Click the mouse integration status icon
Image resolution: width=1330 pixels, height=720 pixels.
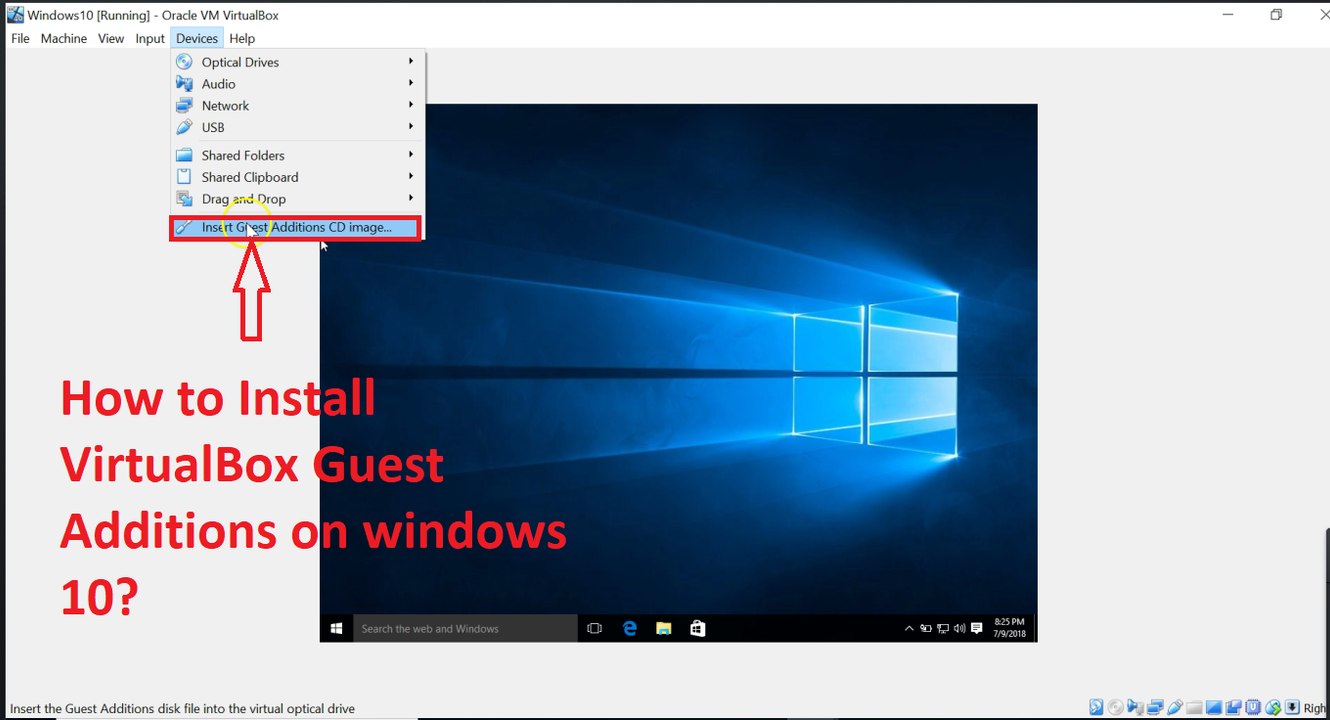pyautogui.click(x=1273, y=707)
